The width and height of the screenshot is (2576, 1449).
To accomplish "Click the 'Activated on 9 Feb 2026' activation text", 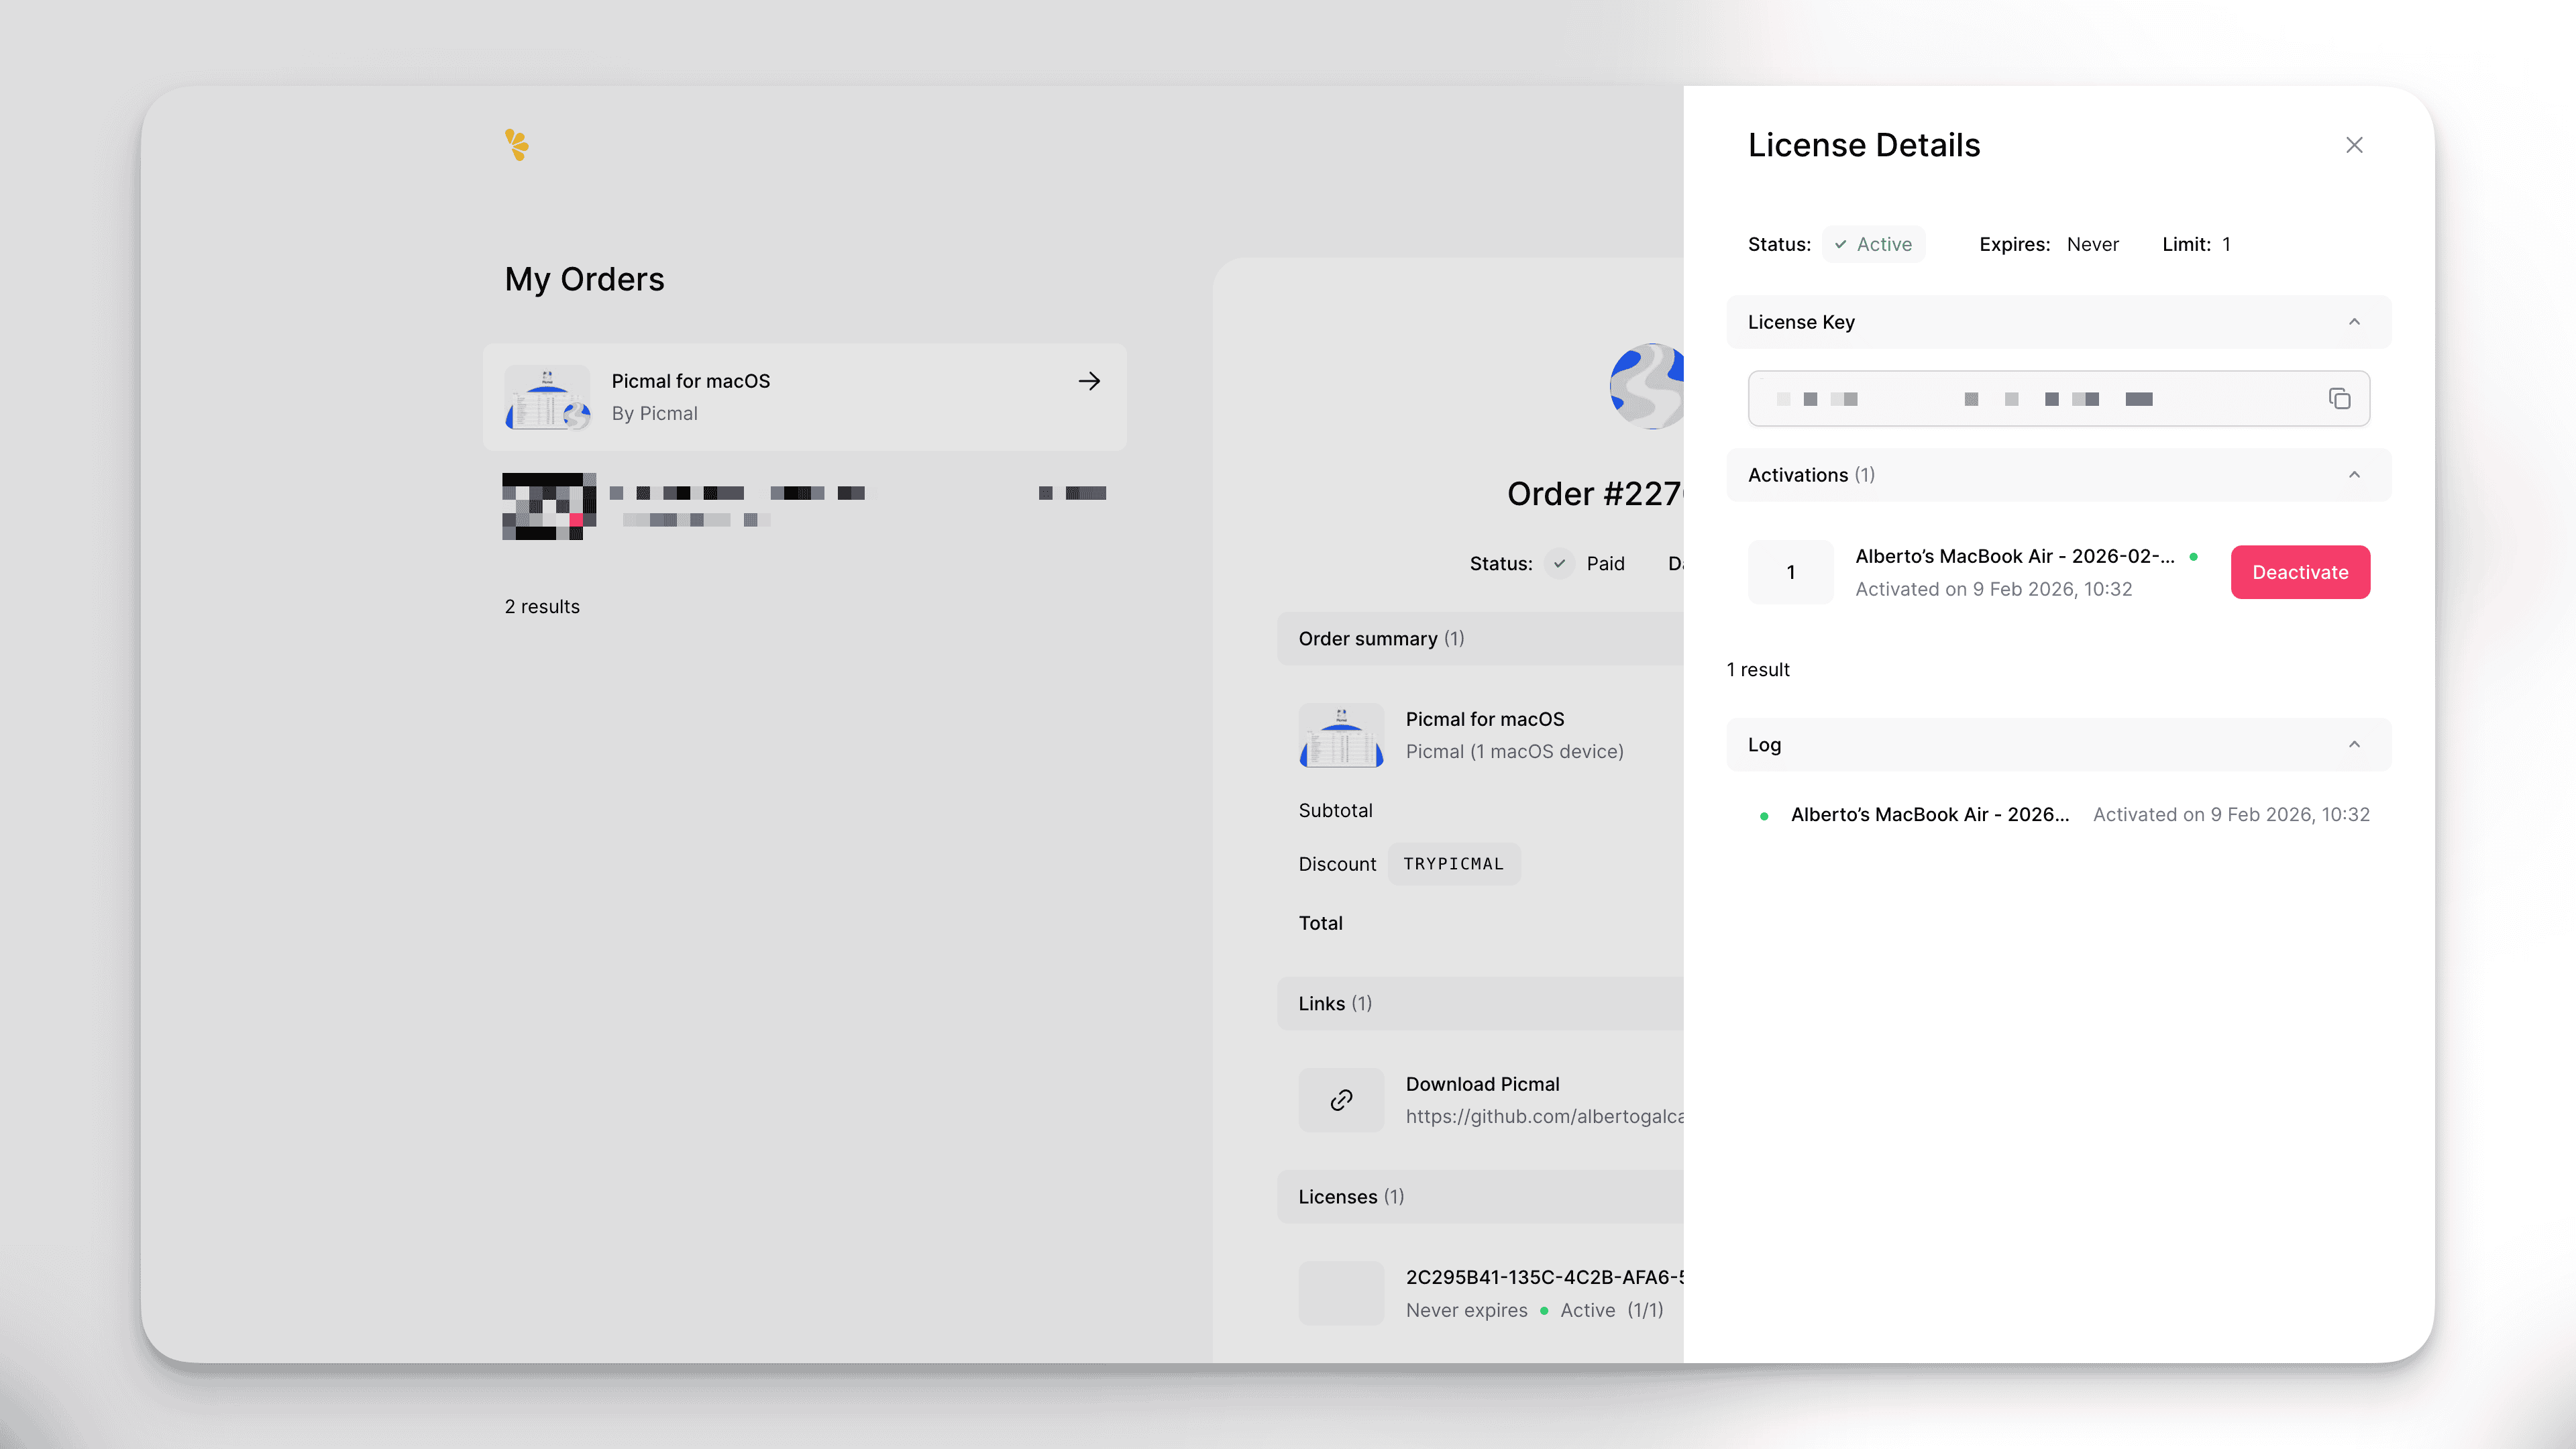I will [x=1993, y=590].
